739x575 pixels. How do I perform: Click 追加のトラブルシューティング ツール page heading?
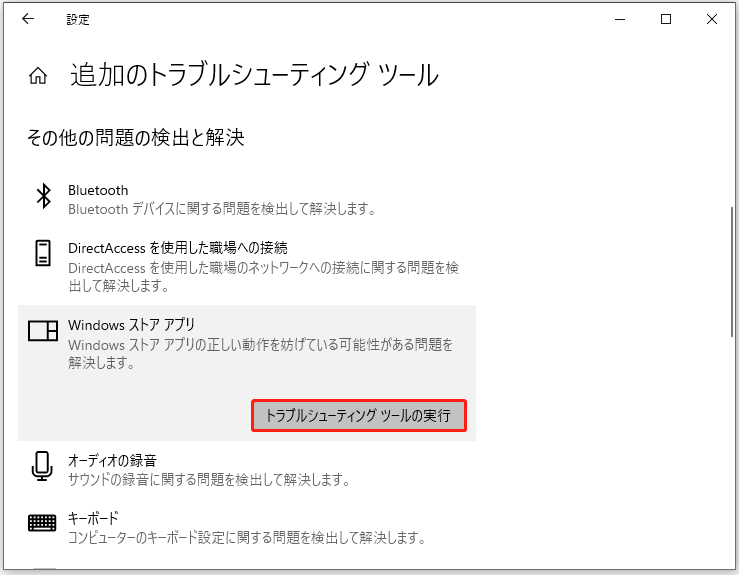(x=255, y=75)
